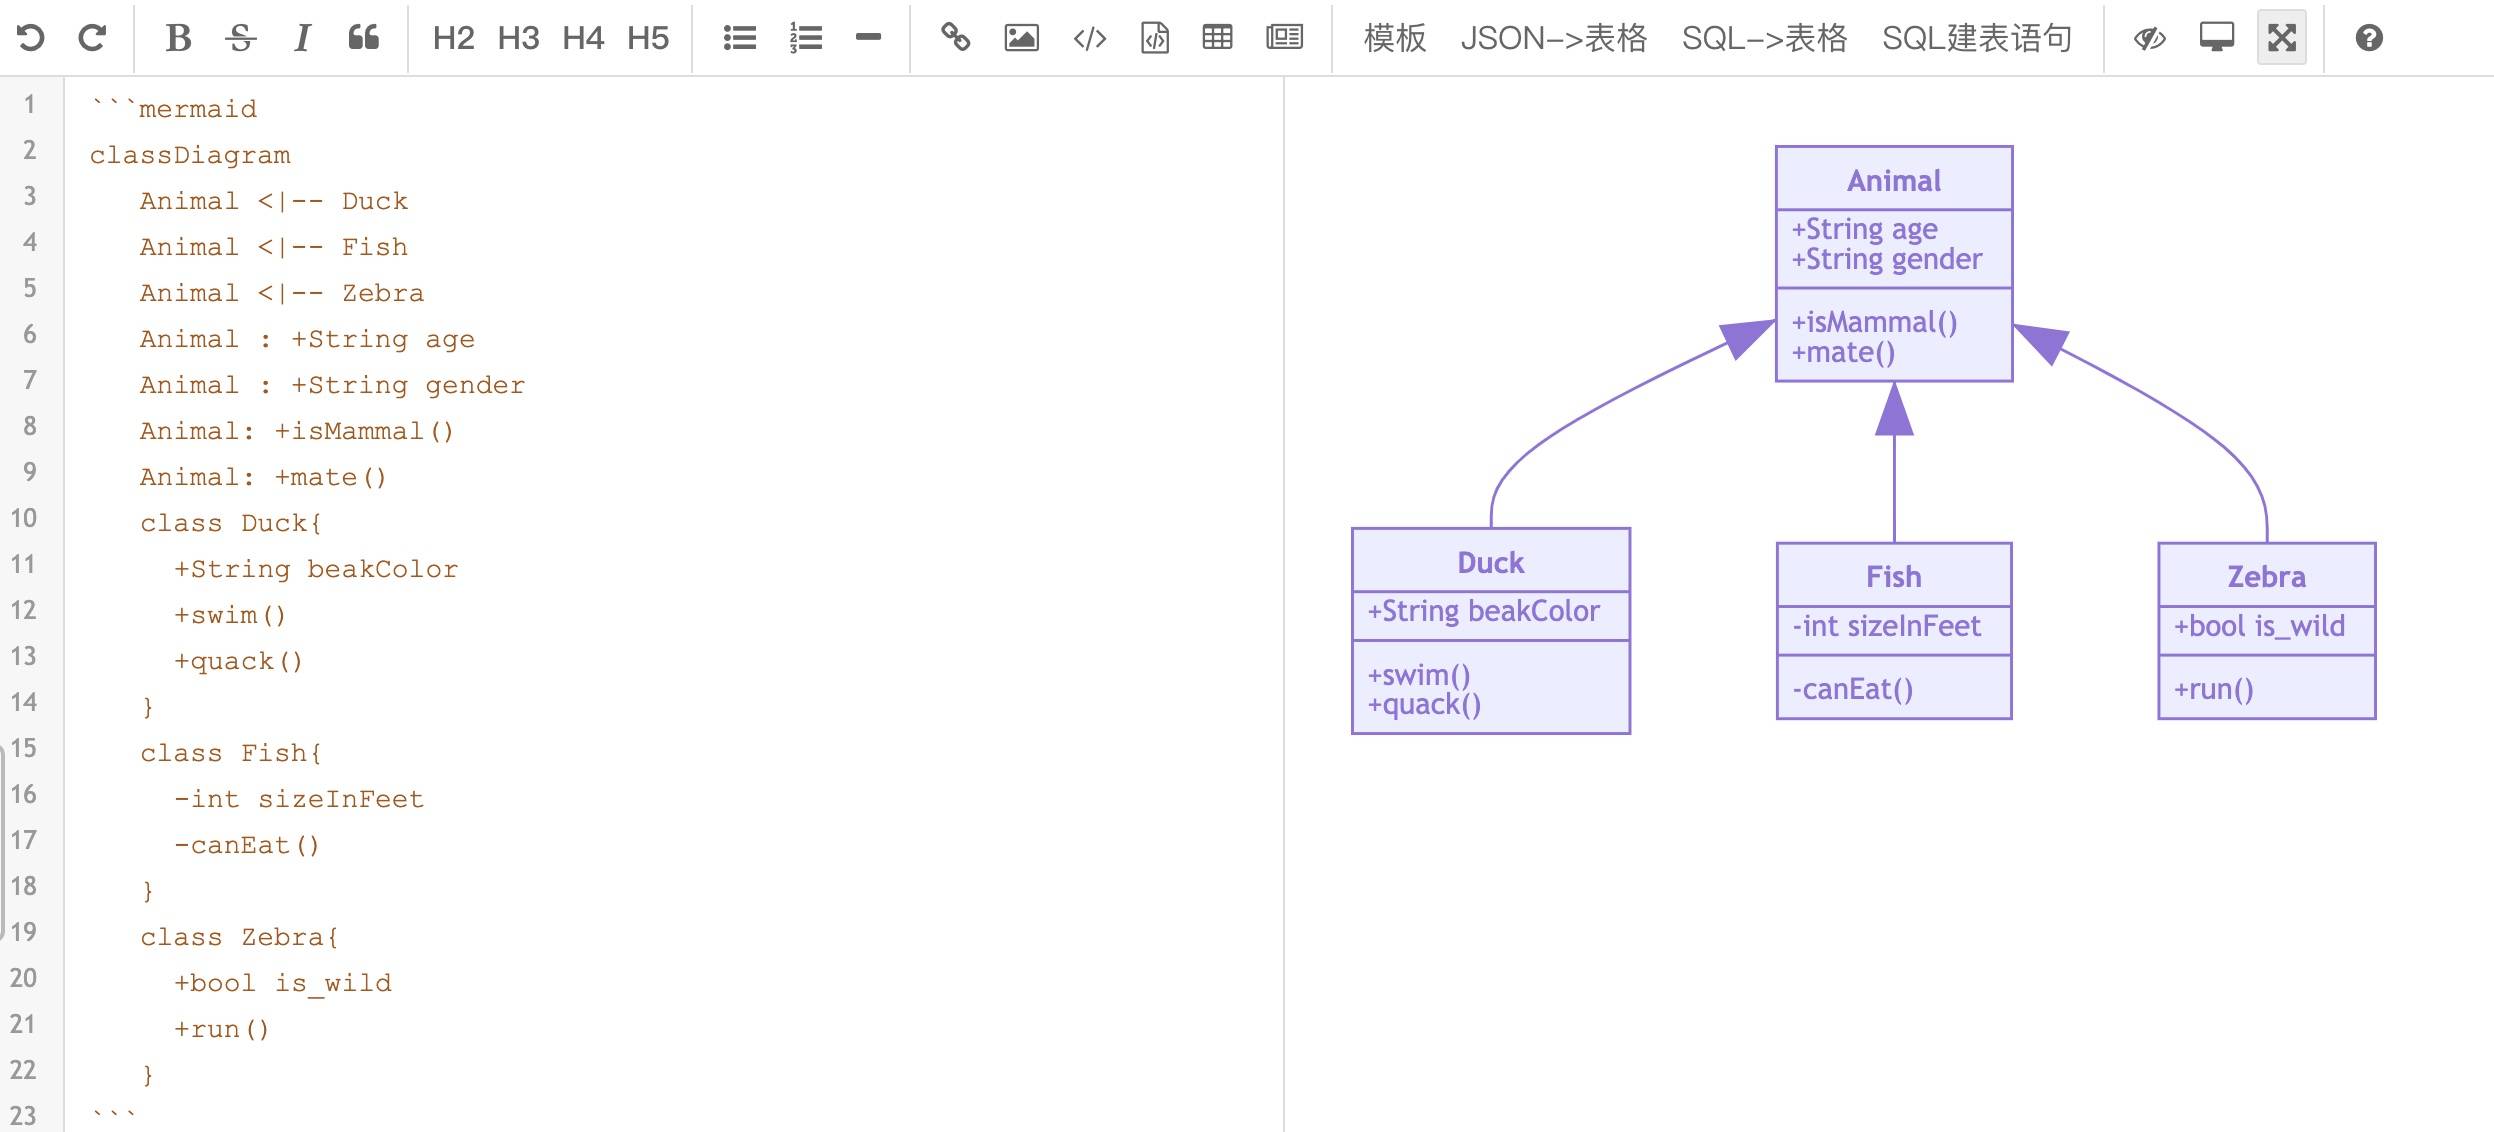The height and width of the screenshot is (1132, 2494).
Task: Click the 'Animal <|-- Duck' code line
Action: click(274, 201)
